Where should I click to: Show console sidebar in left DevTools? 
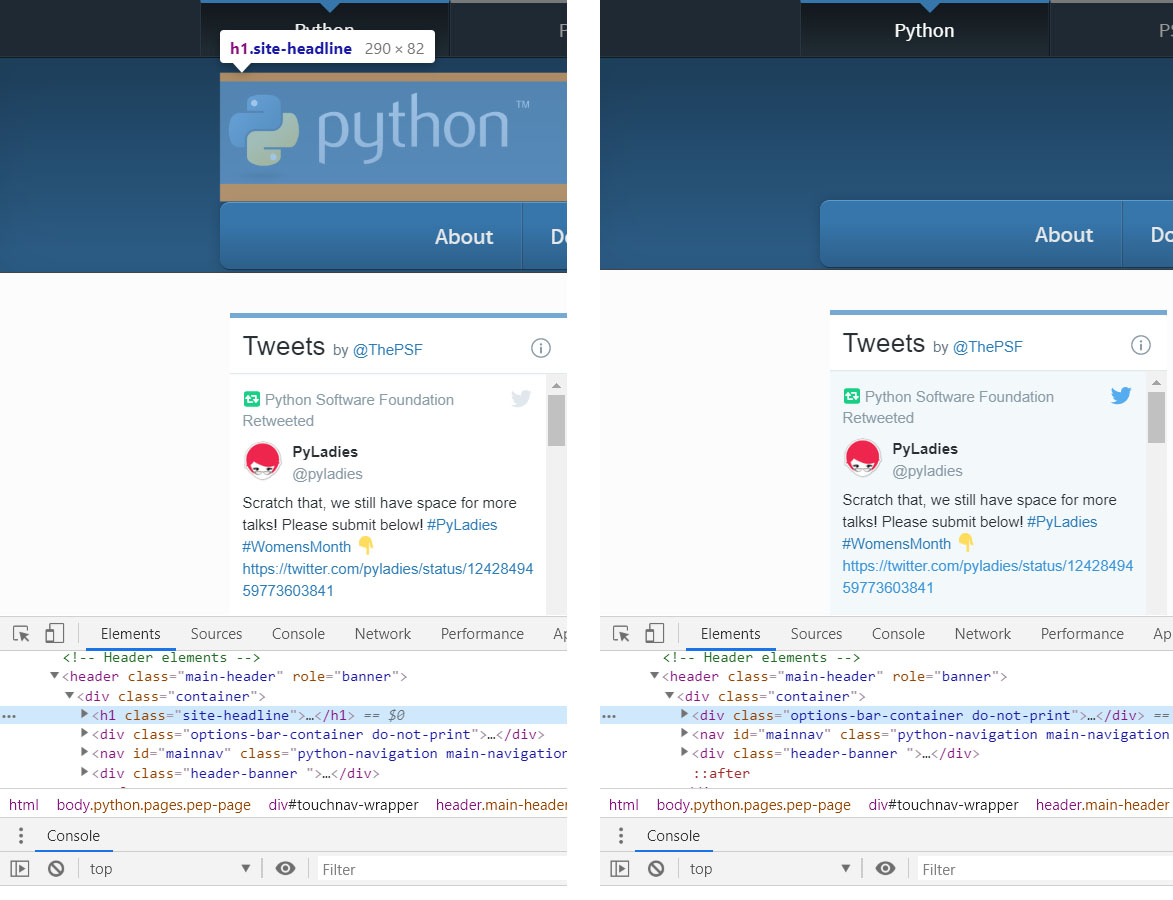click(19, 869)
